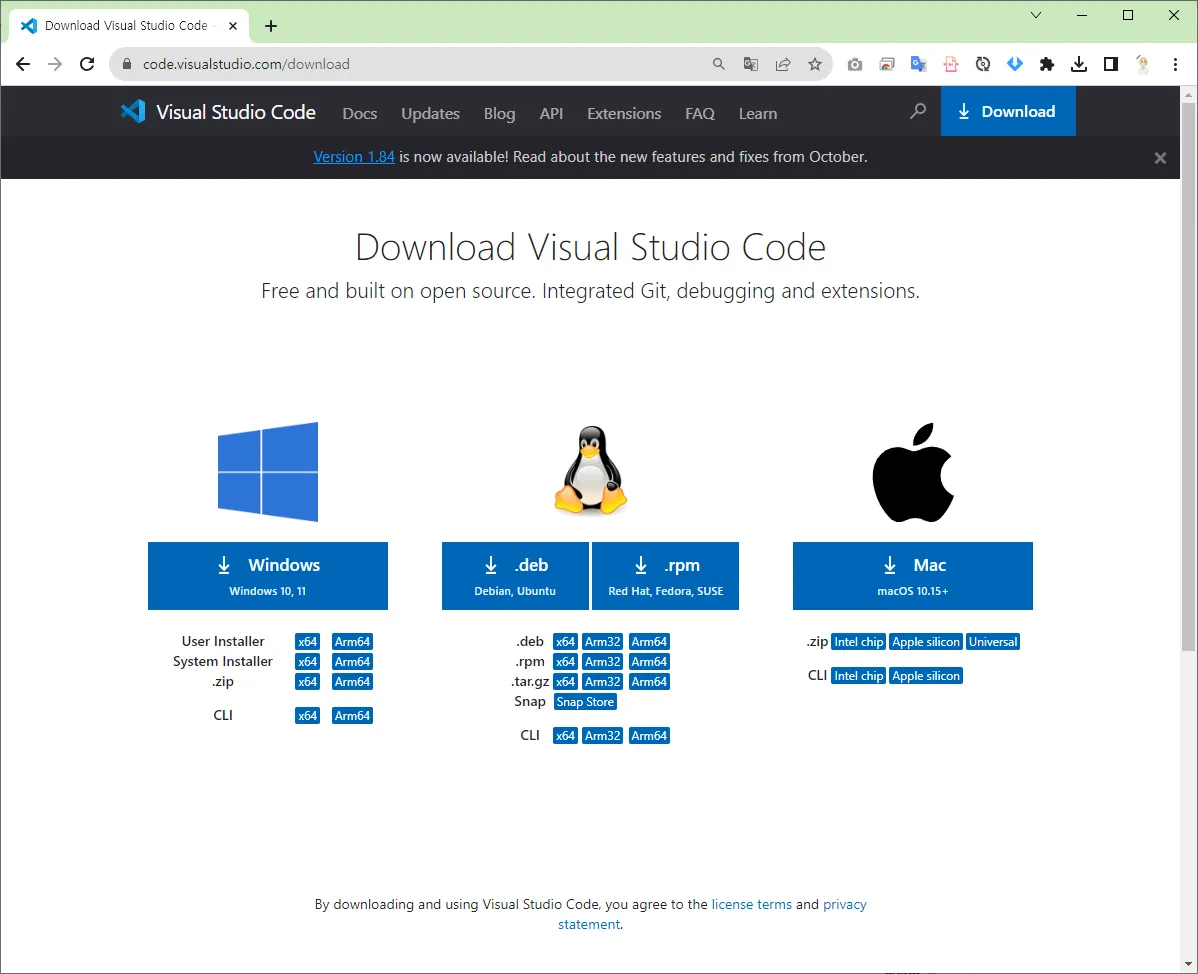1198x974 pixels.
Task: Download the Mac macOS 10.15+ build
Action: pyautogui.click(x=912, y=575)
